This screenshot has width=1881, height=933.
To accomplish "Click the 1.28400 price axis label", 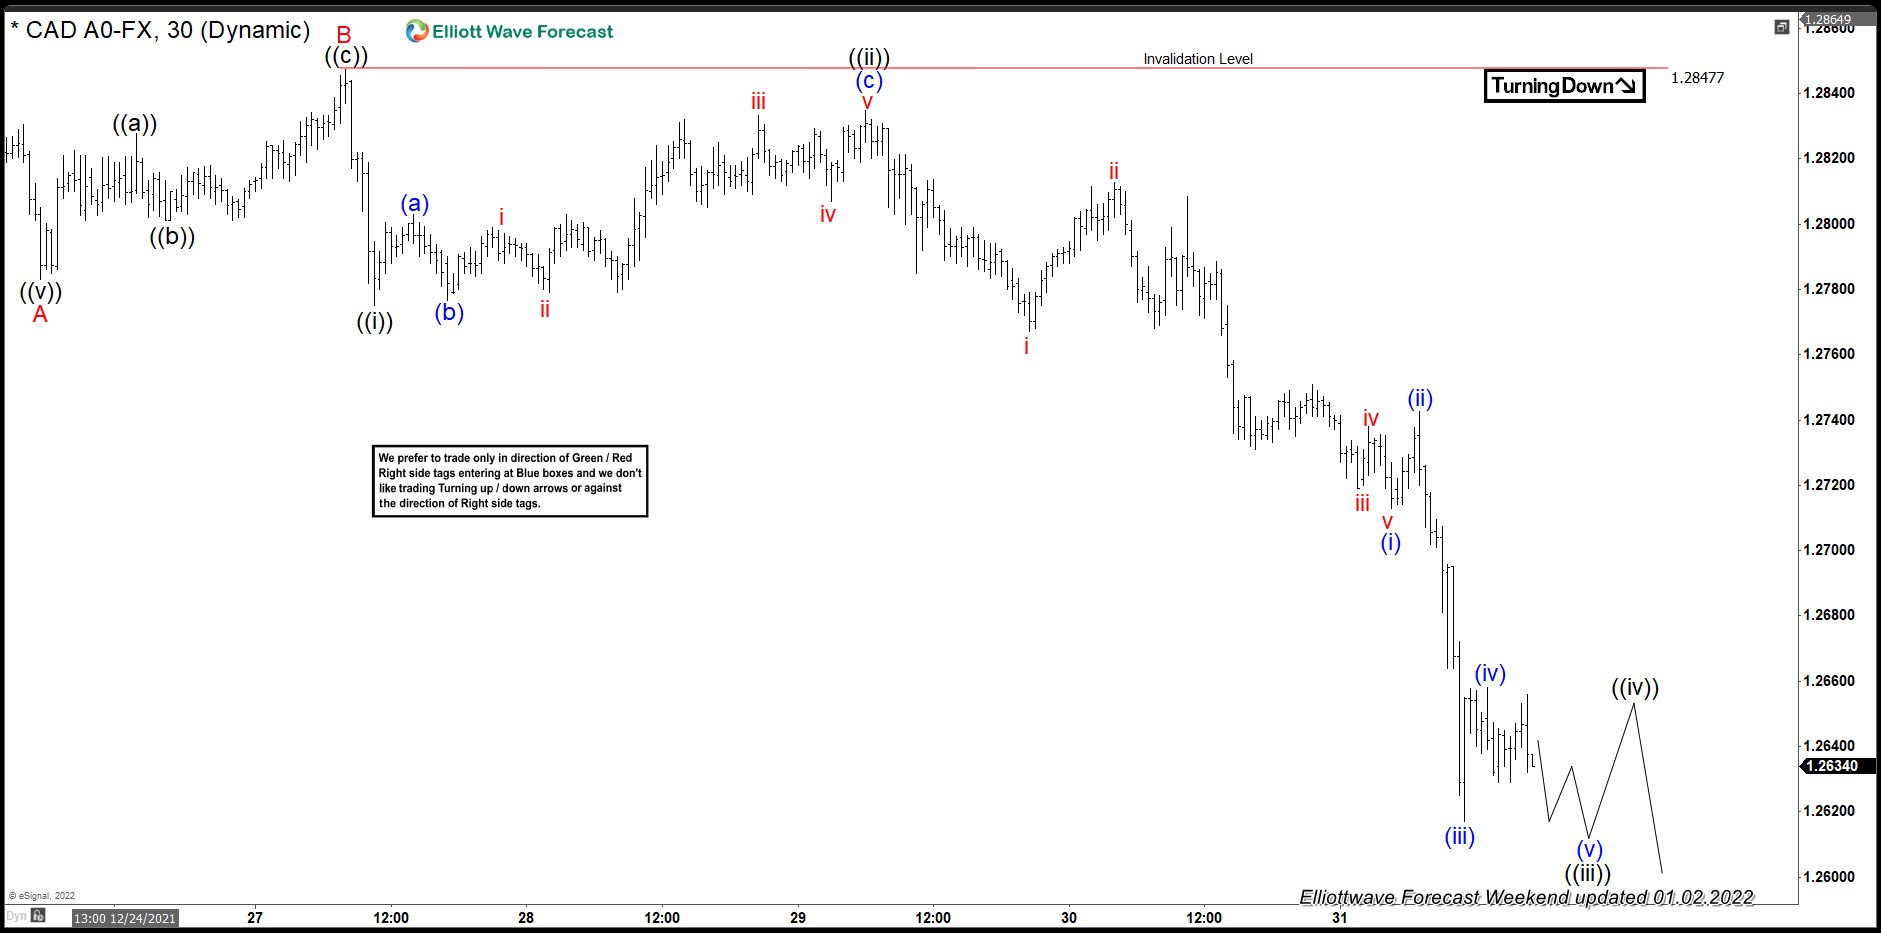I will (1828, 93).
